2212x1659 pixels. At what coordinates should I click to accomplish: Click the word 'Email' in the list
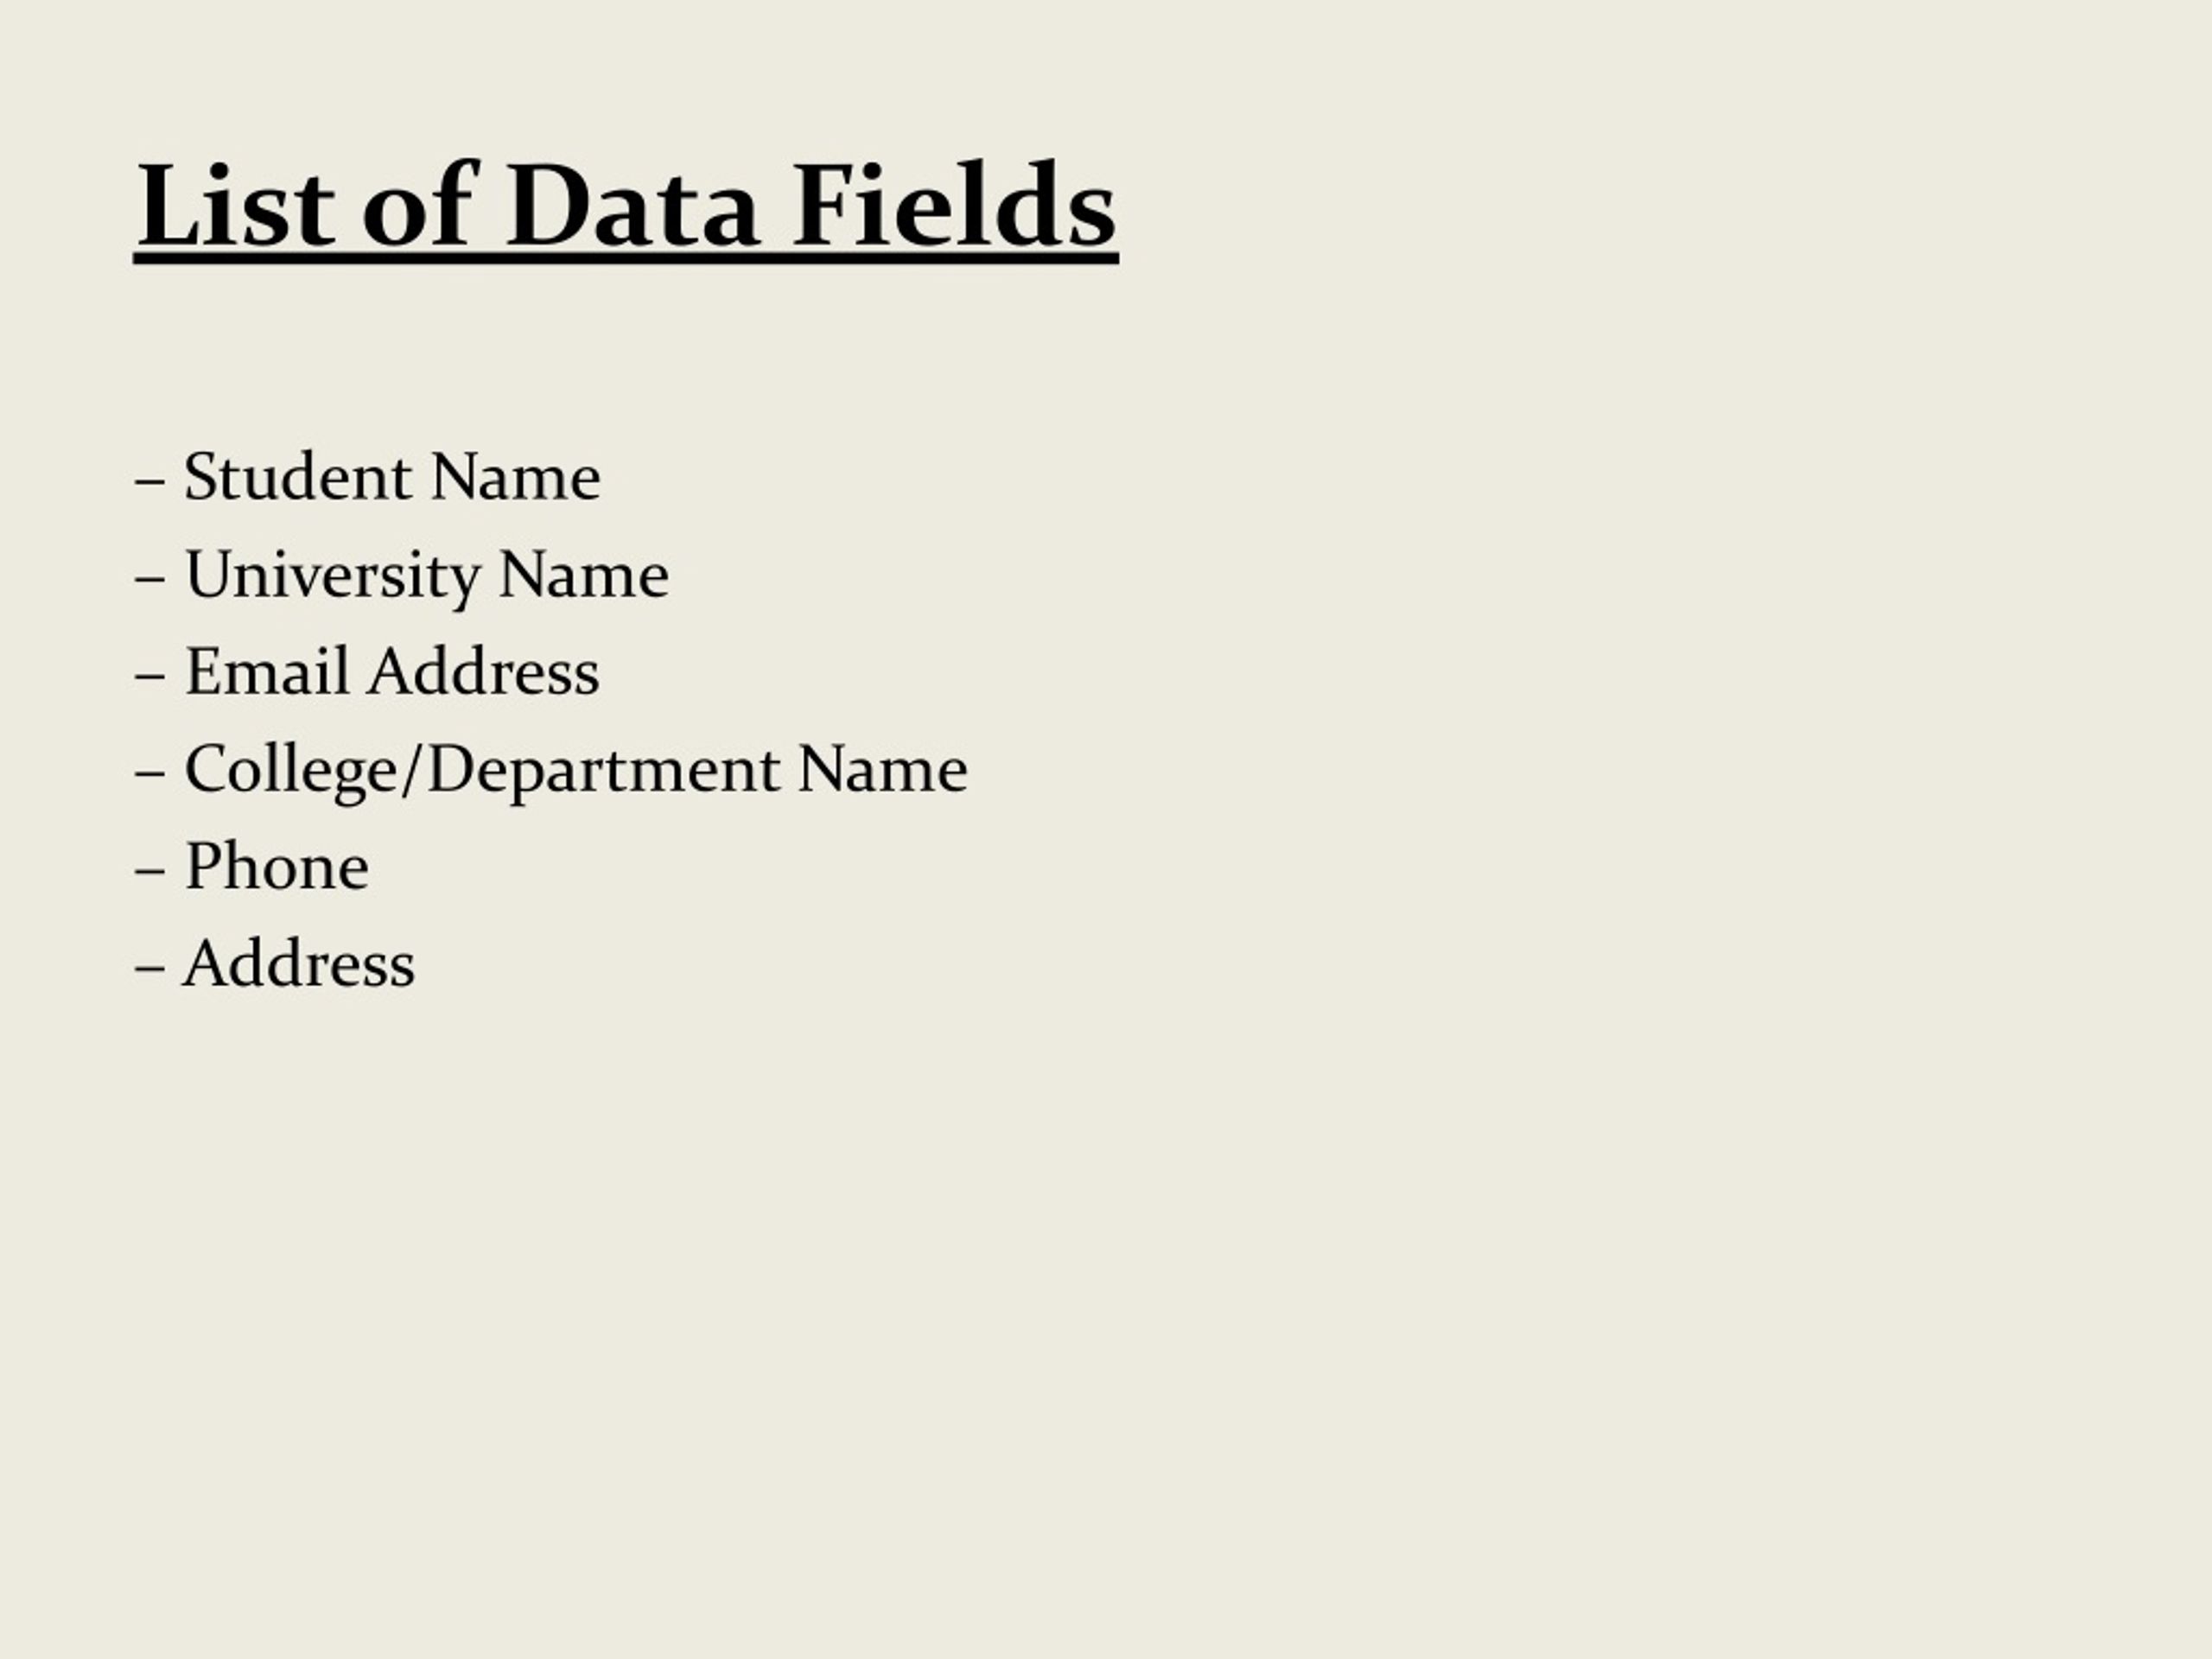(x=267, y=672)
